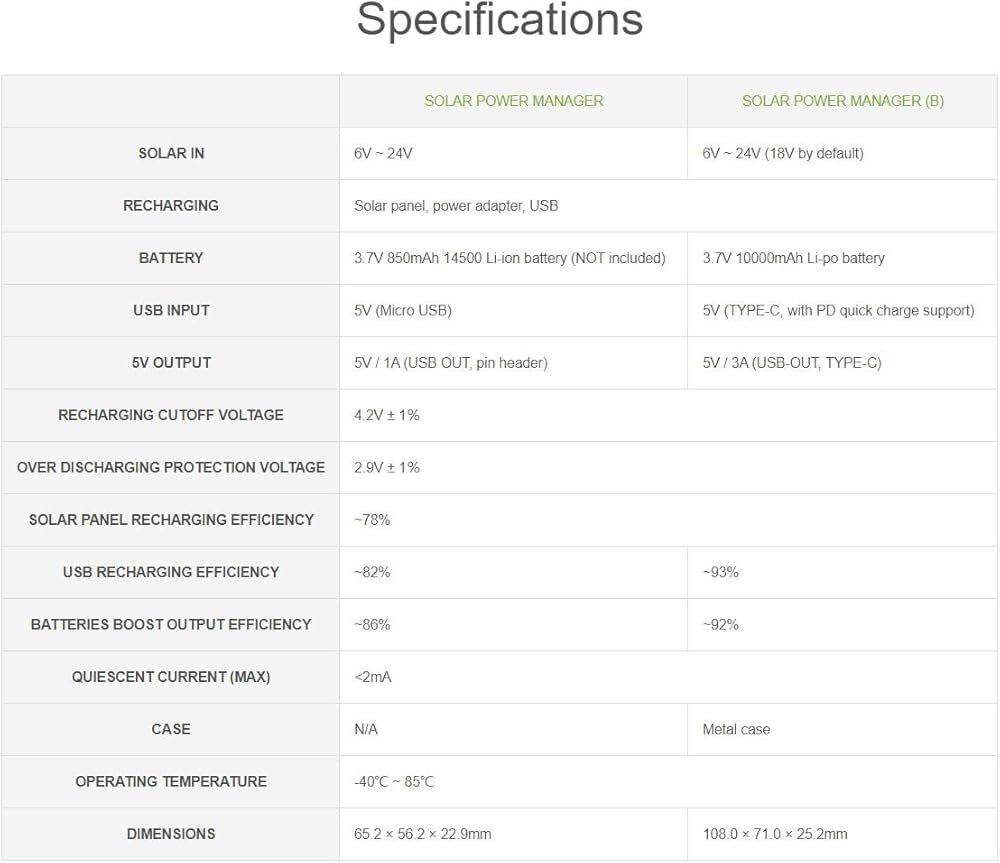Click the 'Metal case' cell
This screenshot has width=1000, height=863.
point(736,729)
